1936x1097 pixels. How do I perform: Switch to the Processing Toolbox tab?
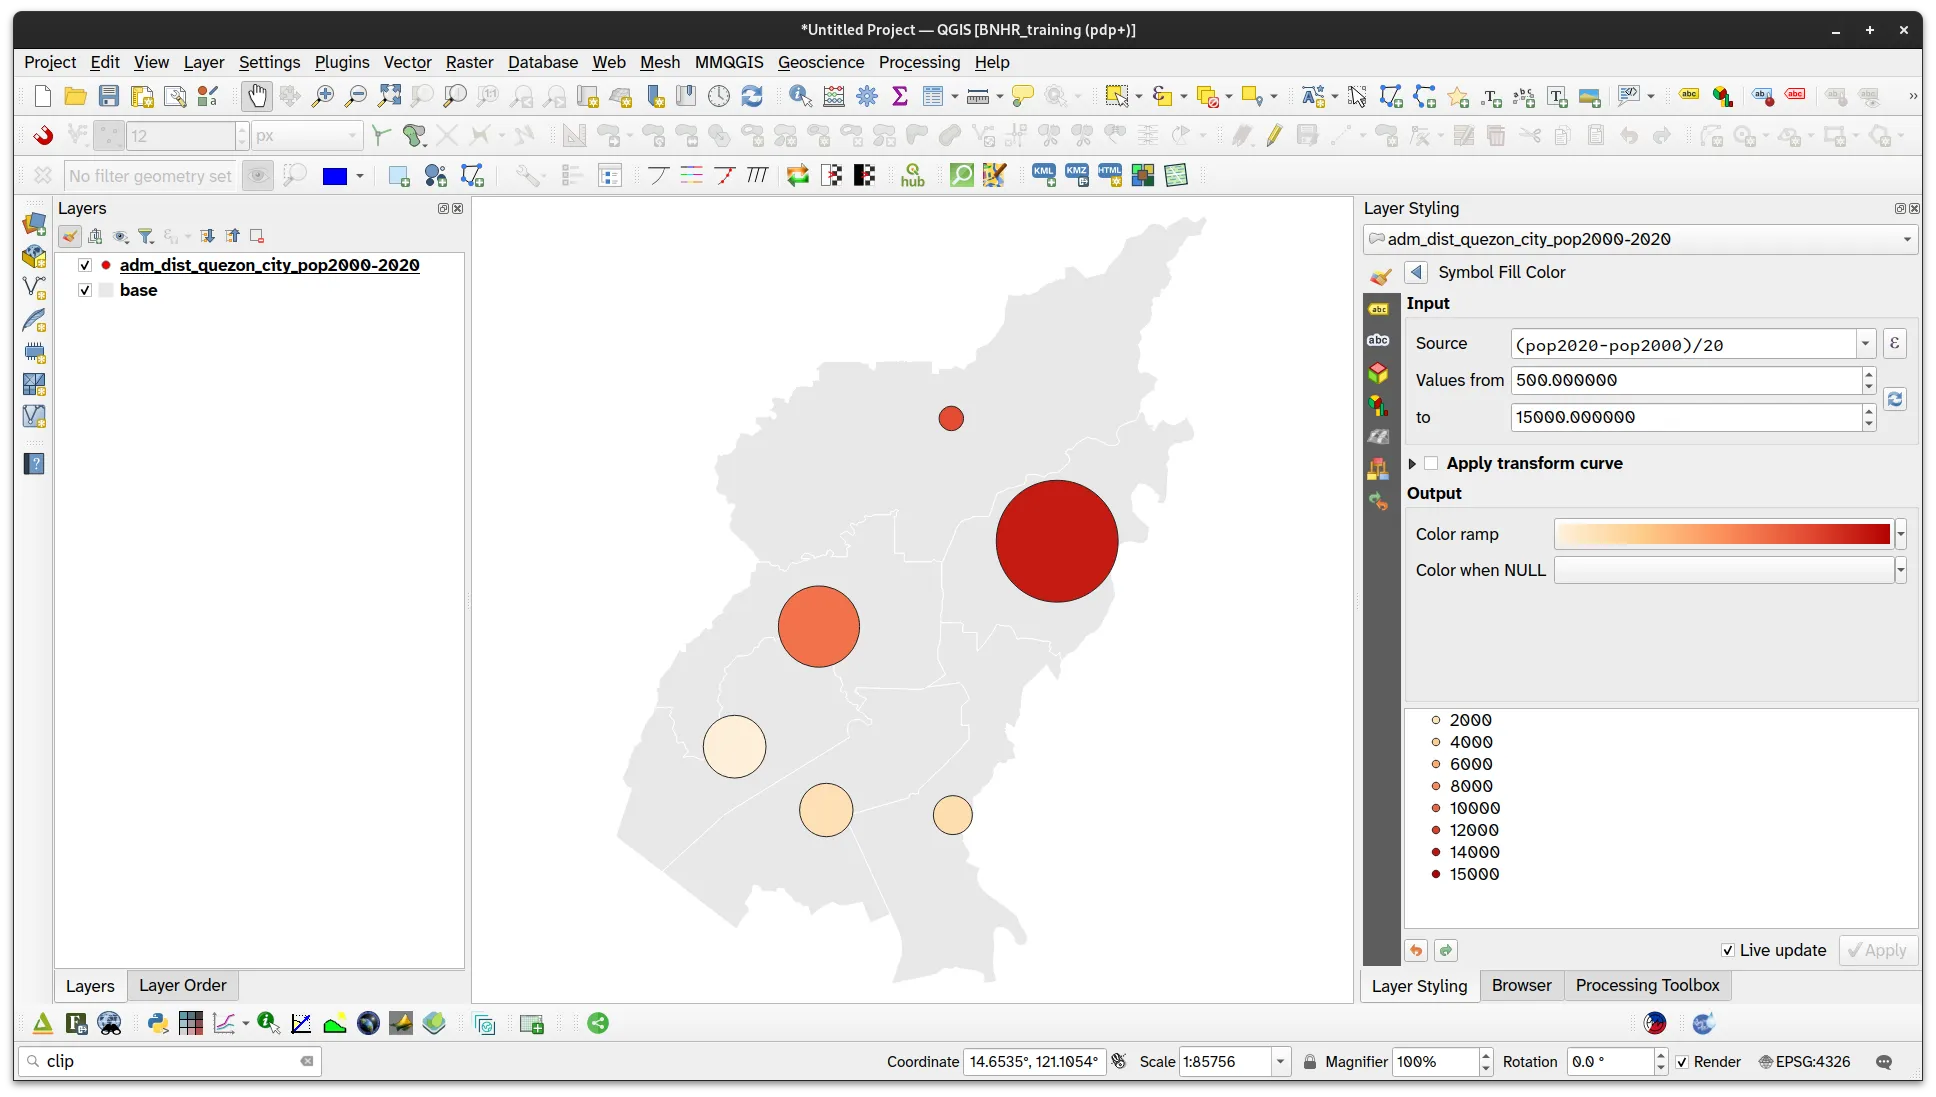1647,985
